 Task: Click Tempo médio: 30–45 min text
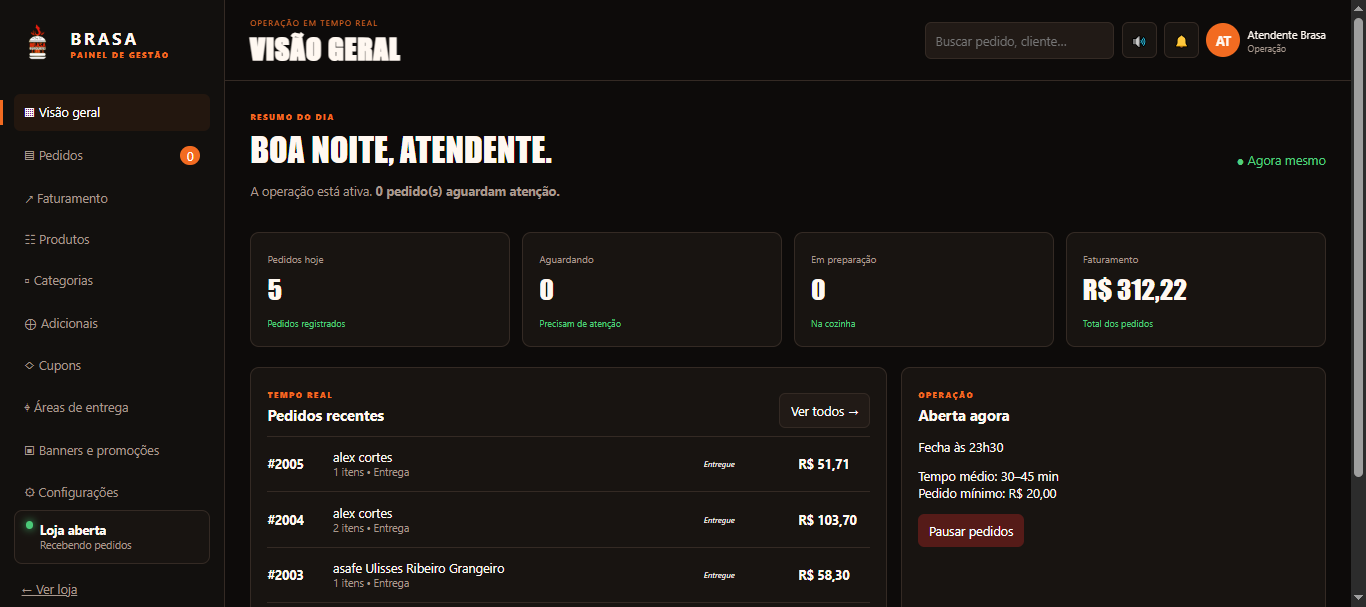988,476
